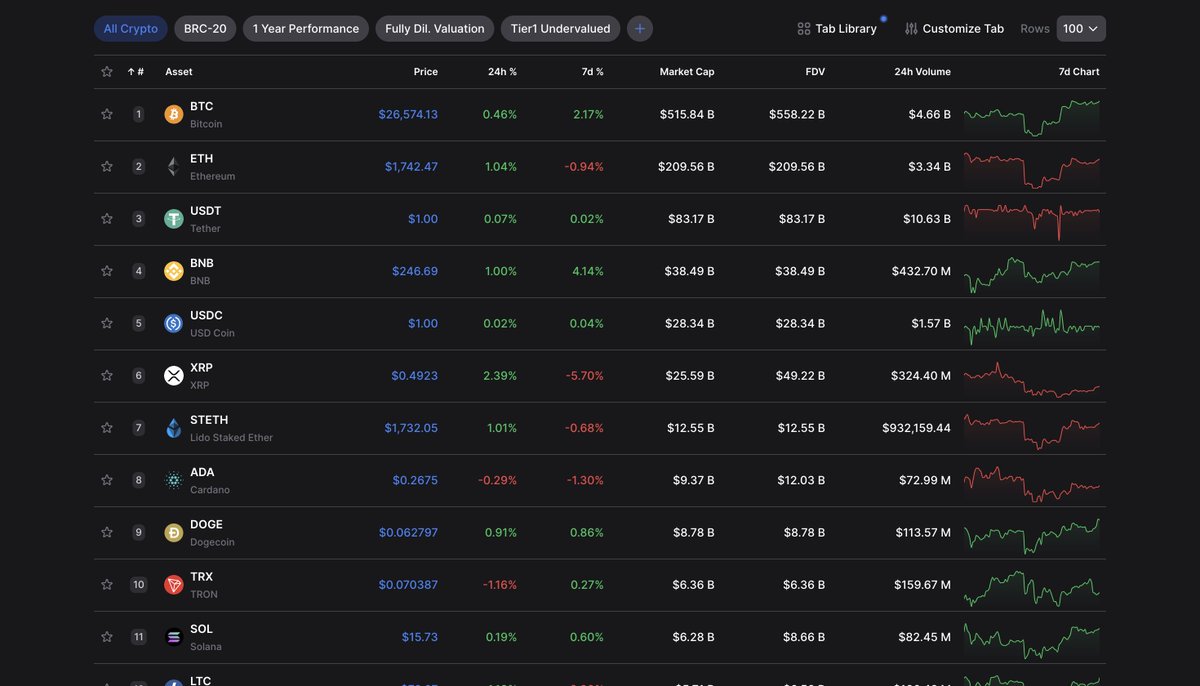Star the SOL Solana row
This screenshot has height=686, width=1200.
click(x=107, y=637)
